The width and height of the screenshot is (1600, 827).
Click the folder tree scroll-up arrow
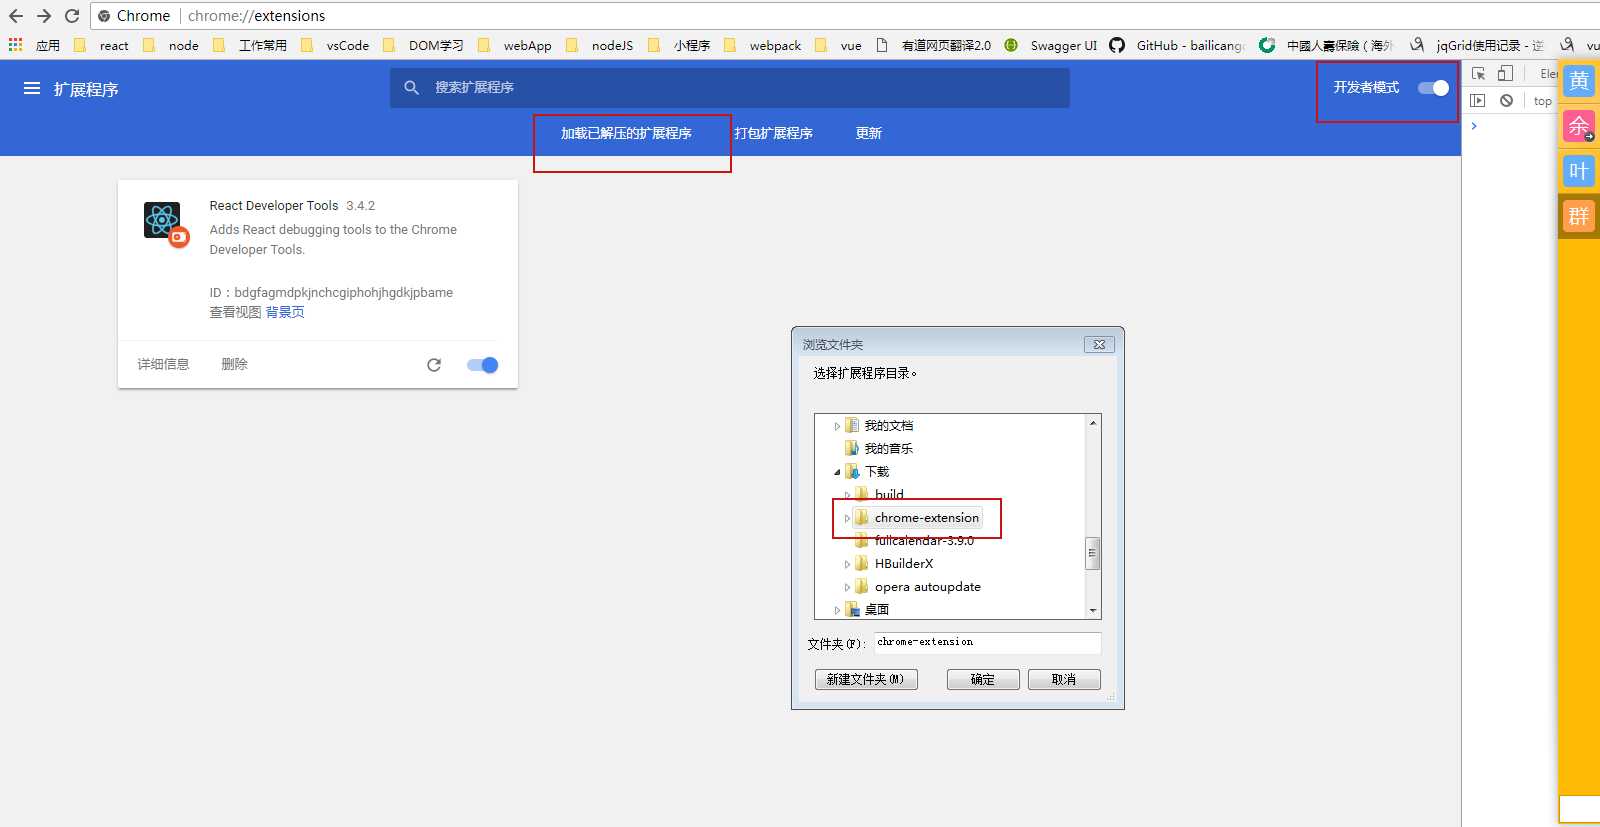(1093, 423)
